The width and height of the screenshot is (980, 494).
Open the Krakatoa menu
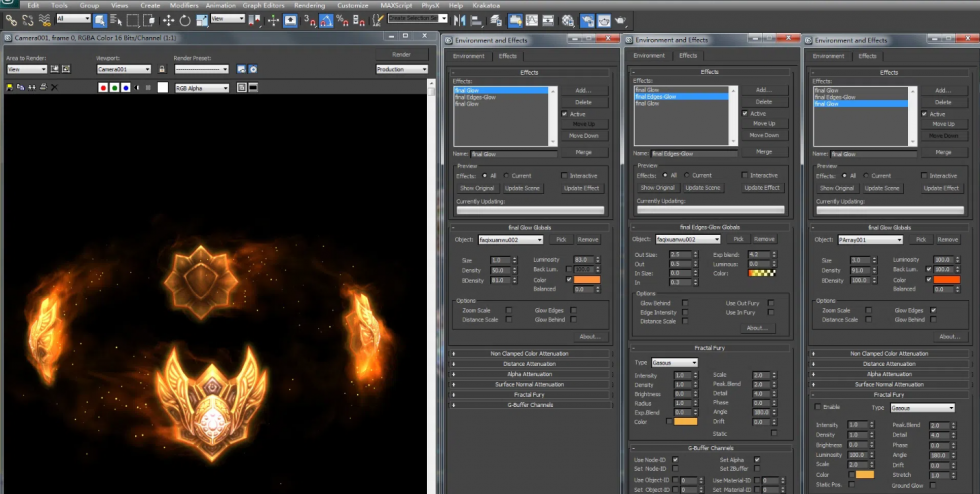(486, 5)
